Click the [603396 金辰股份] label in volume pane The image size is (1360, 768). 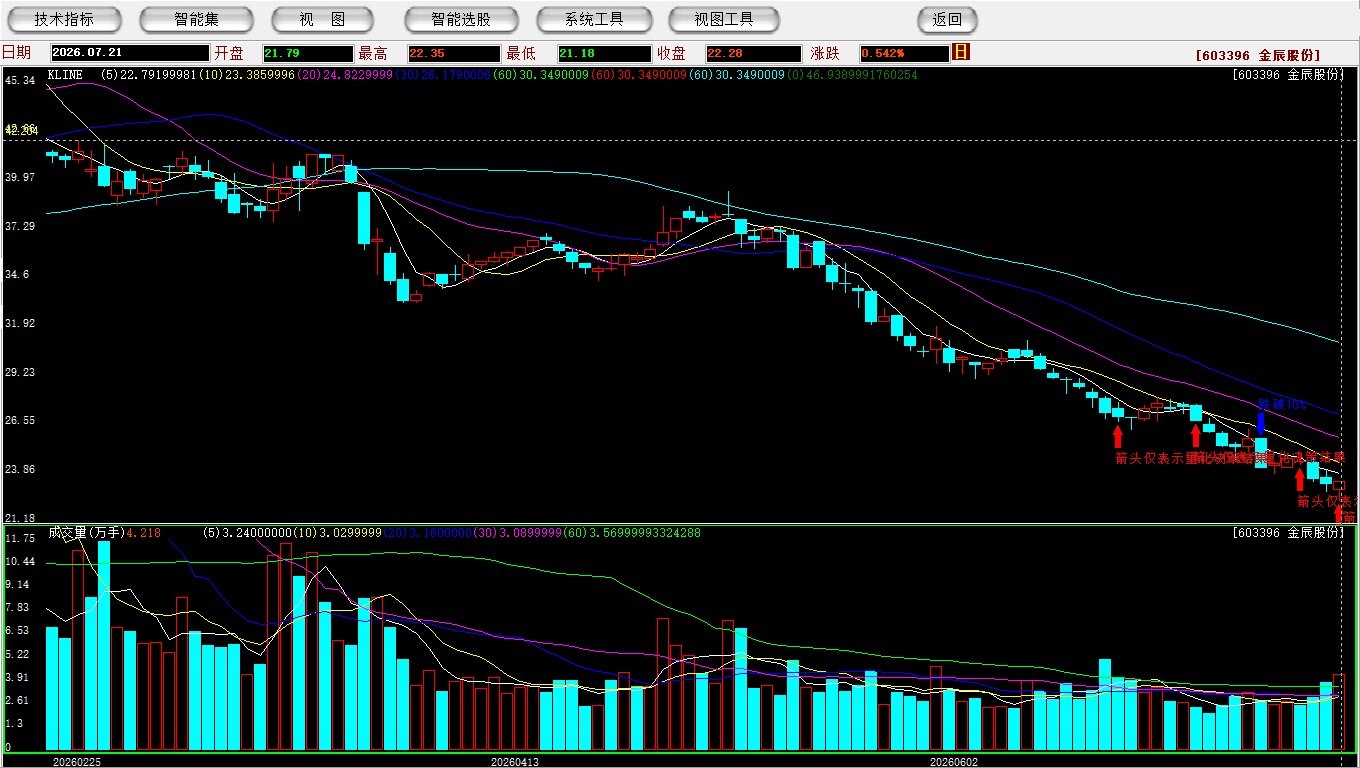point(1288,533)
